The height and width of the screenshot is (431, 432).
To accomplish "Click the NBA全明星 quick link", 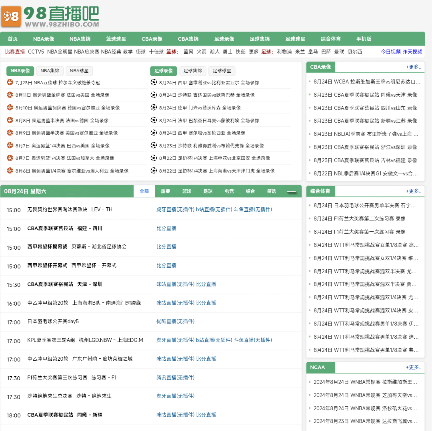I will 59,52.
